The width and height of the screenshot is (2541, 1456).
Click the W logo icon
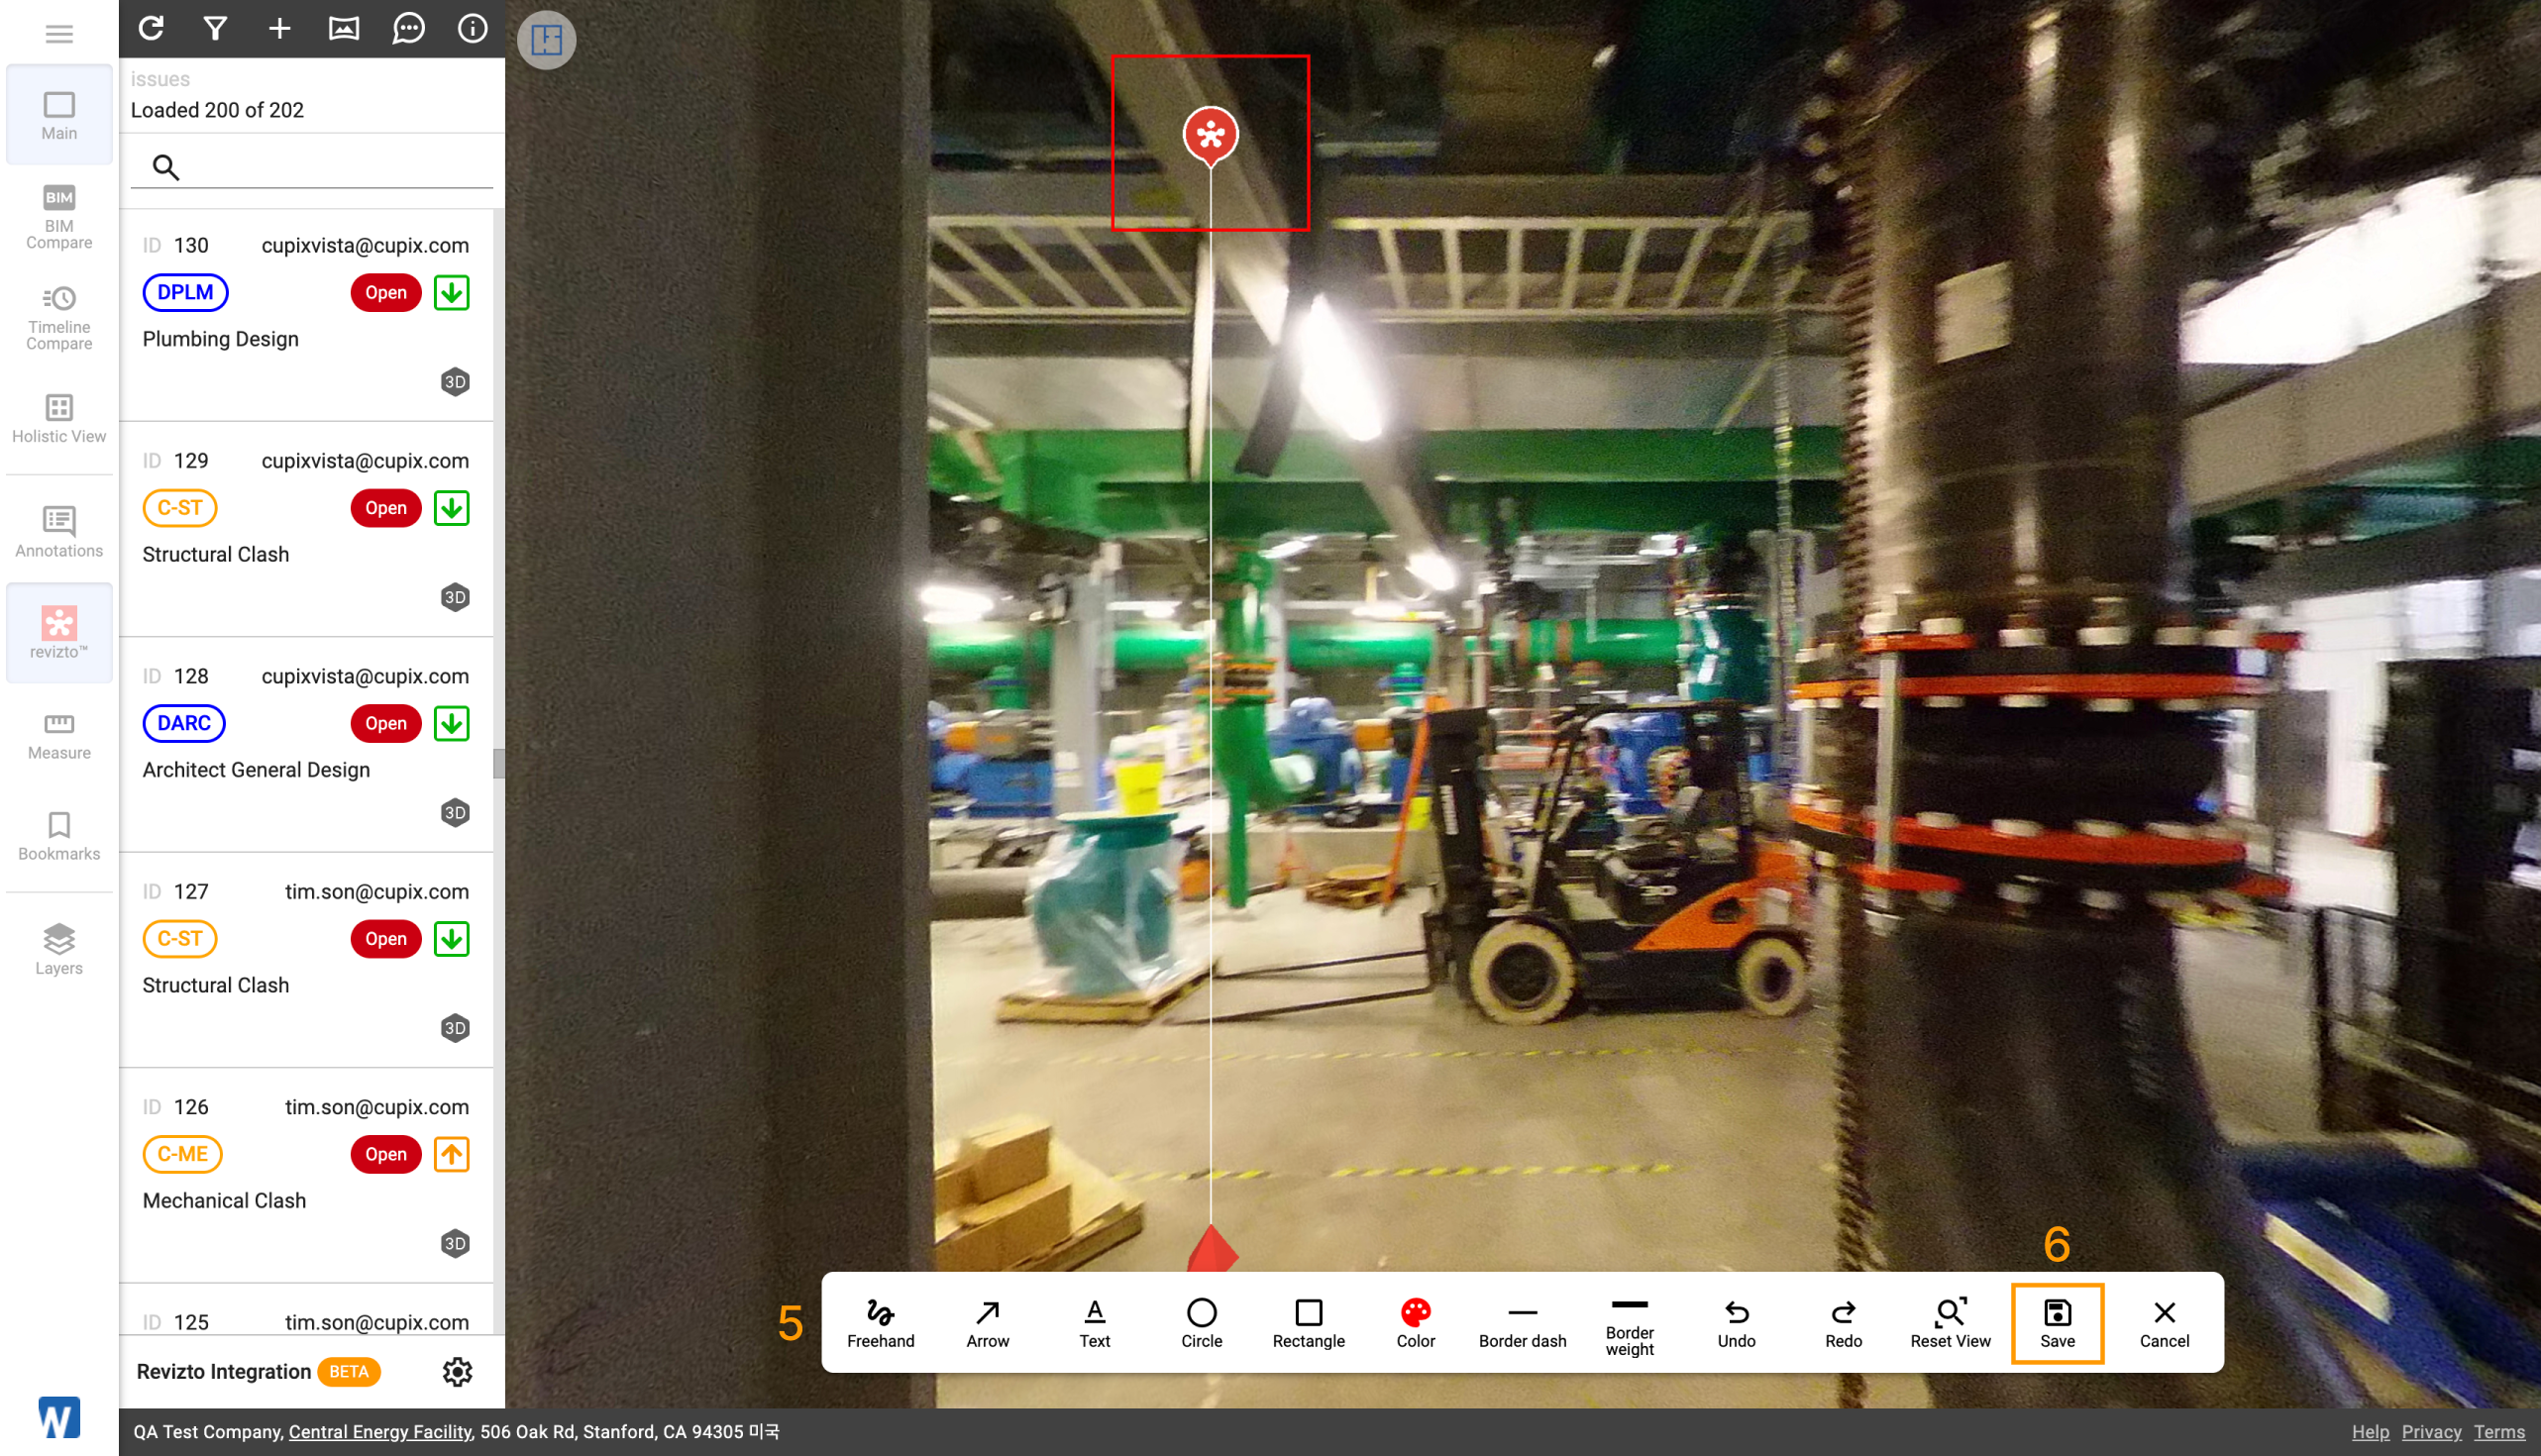pyautogui.click(x=58, y=1417)
